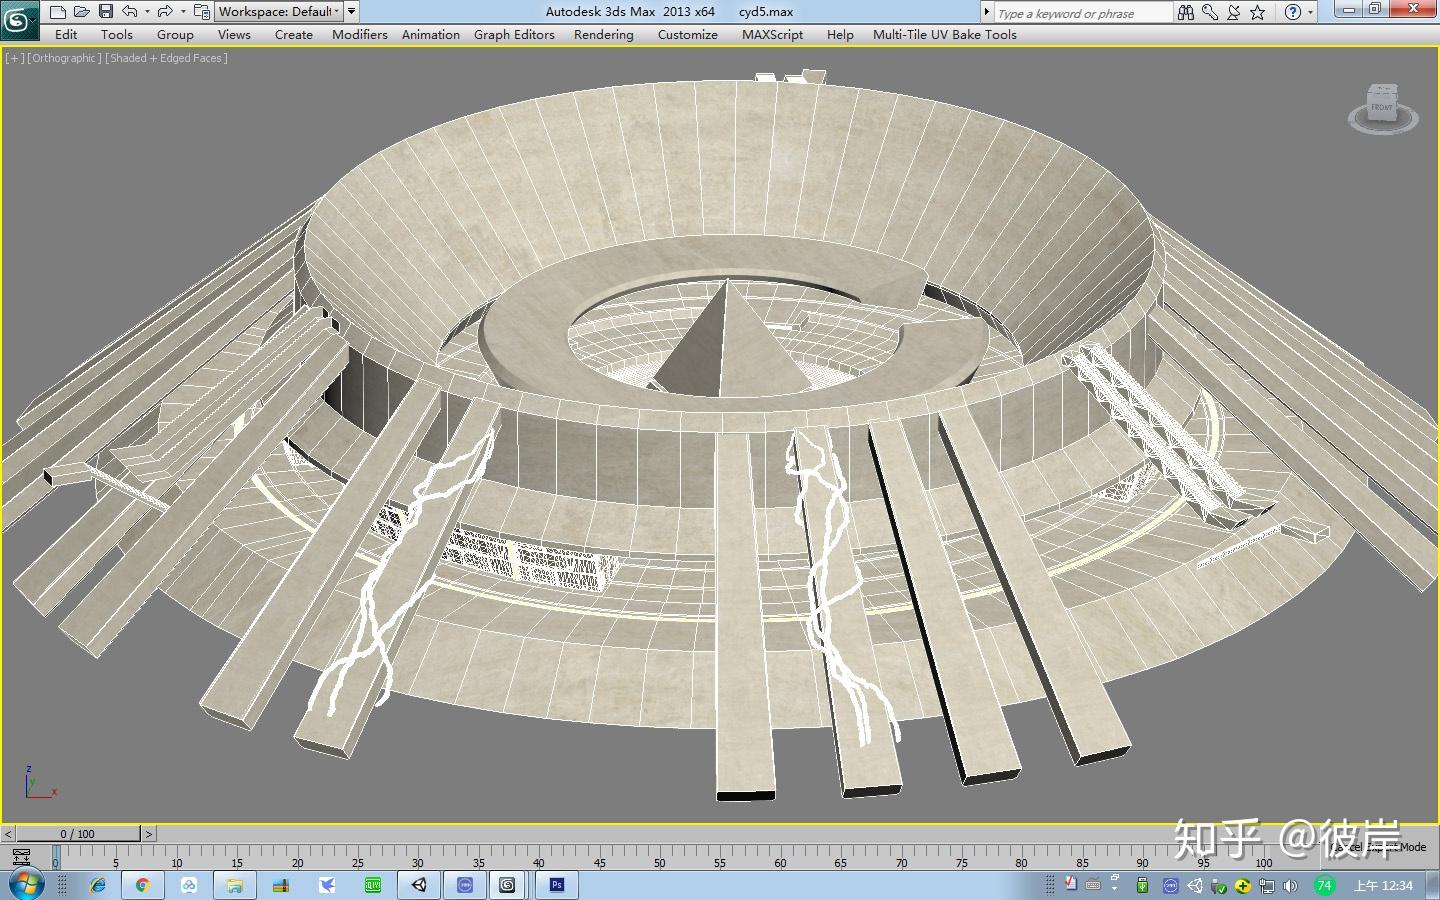Click the binoculars search icon
The image size is (1440, 900).
pos(1186,12)
